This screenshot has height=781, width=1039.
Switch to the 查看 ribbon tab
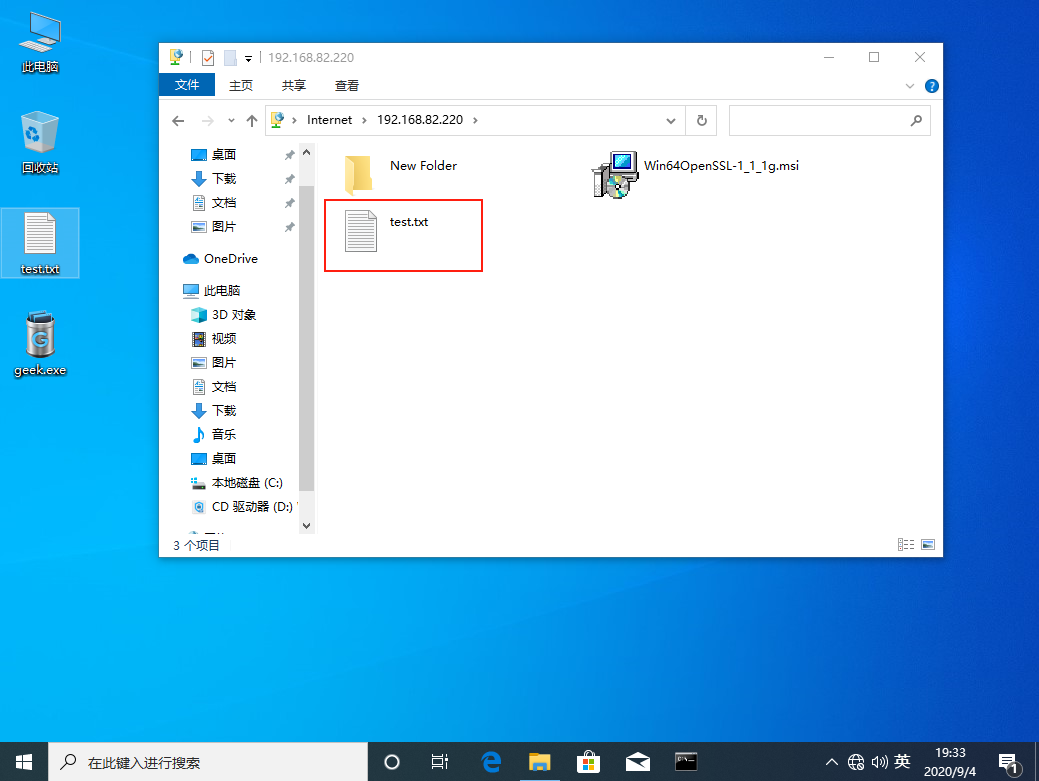pyautogui.click(x=347, y=85)
